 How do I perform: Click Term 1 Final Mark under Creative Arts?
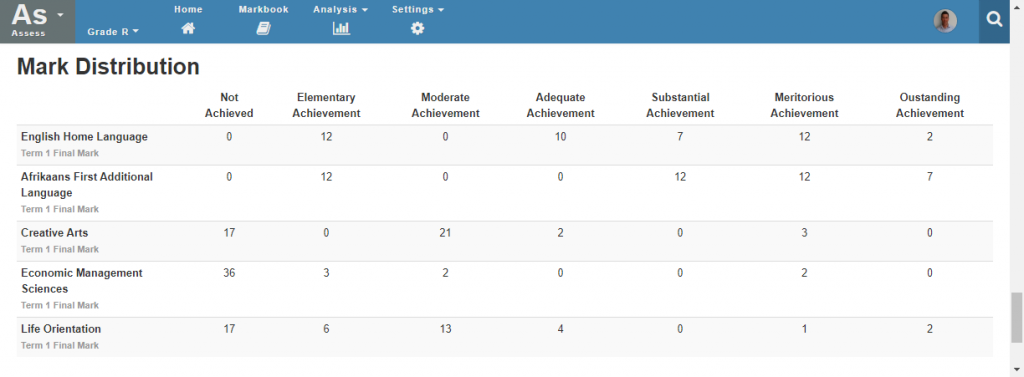coord(60,250)
